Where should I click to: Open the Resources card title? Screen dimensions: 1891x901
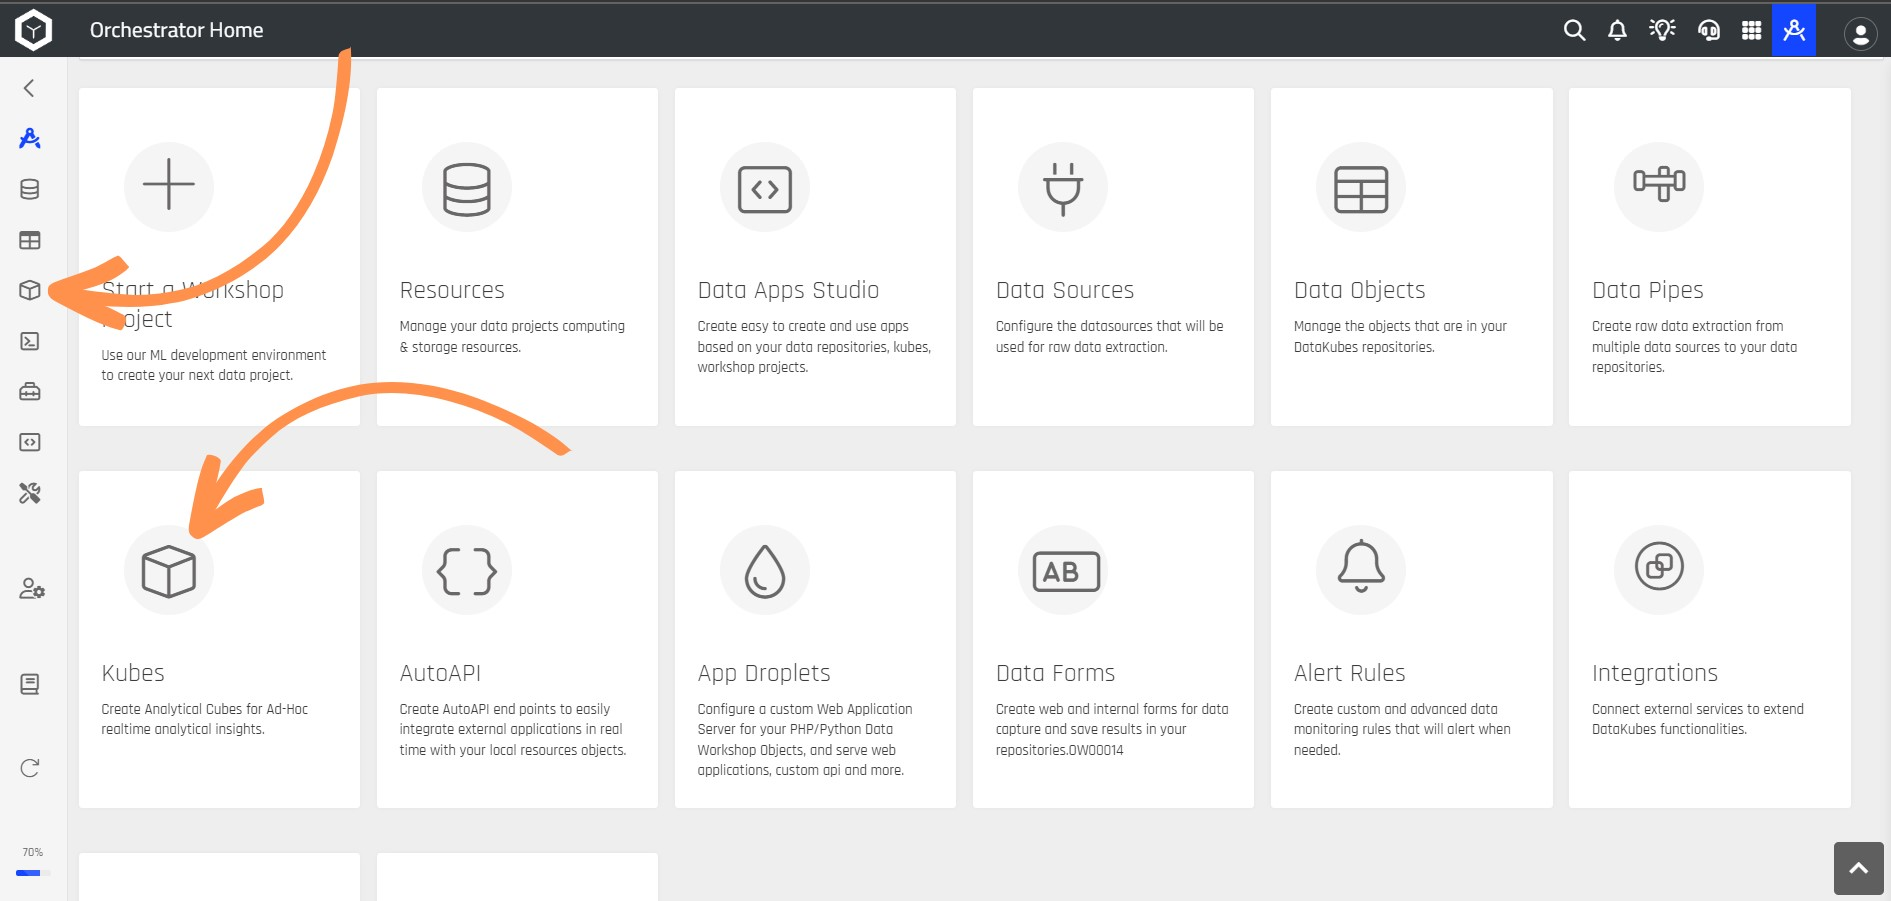[452, 290]
